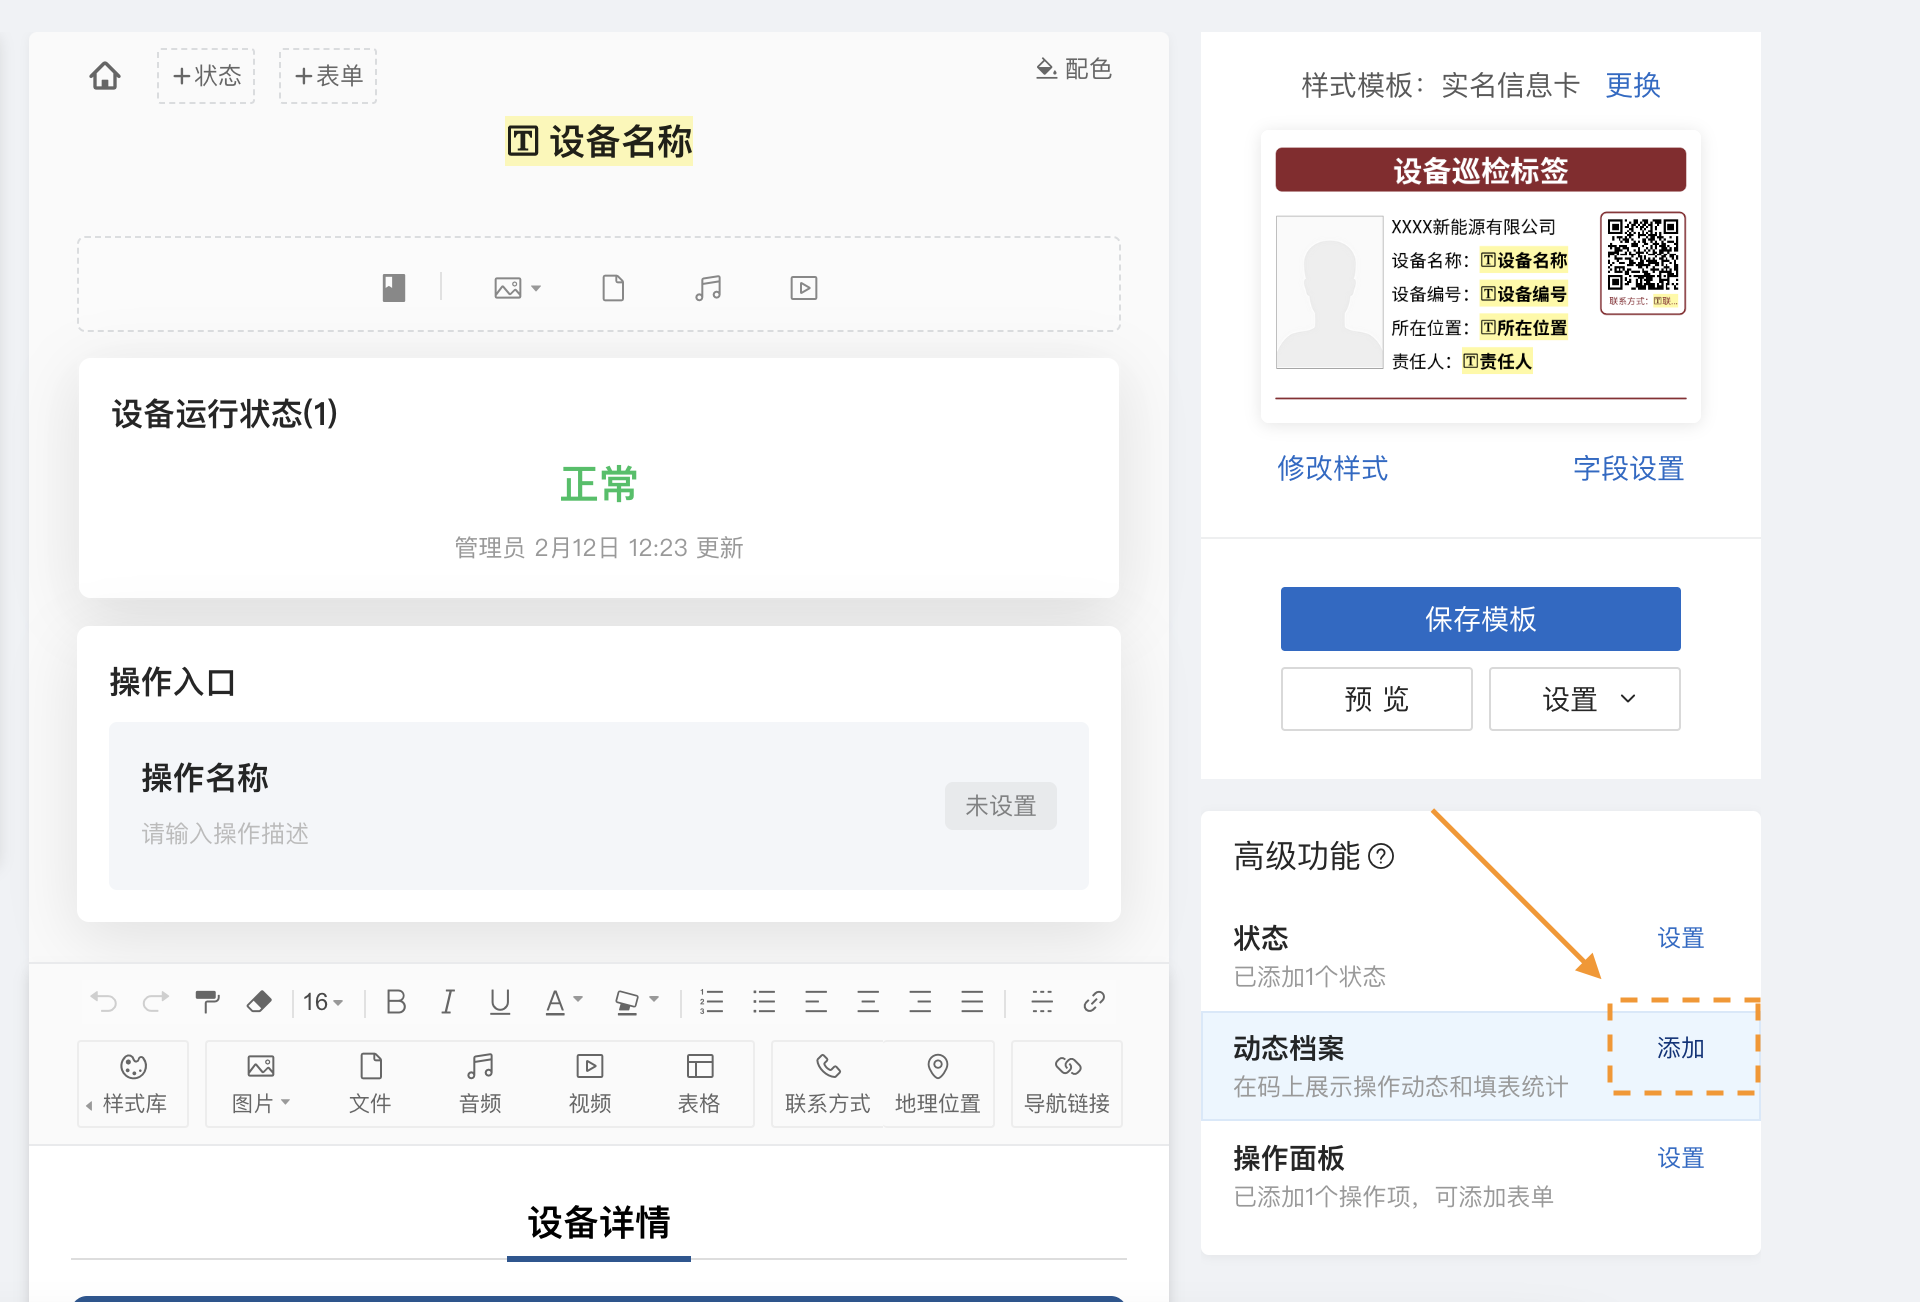The image size is (1920, 1302).
Task: Click the format painter icon
Action: 207,1001
